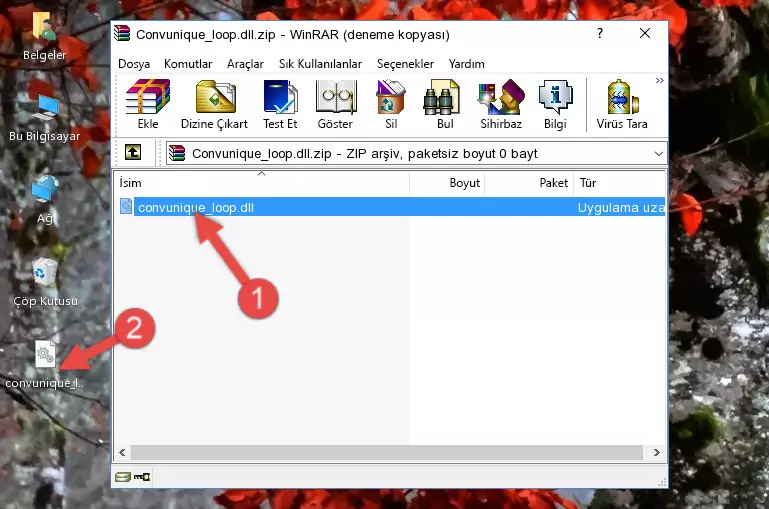The image size is (769, 509).
Task: Click the dll file icon in list
Action: pos(126,206)
